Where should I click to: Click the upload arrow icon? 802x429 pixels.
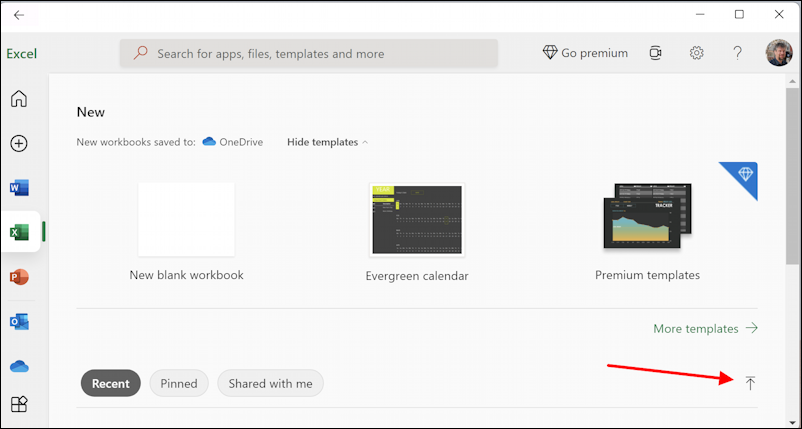[x=750, y=383]
